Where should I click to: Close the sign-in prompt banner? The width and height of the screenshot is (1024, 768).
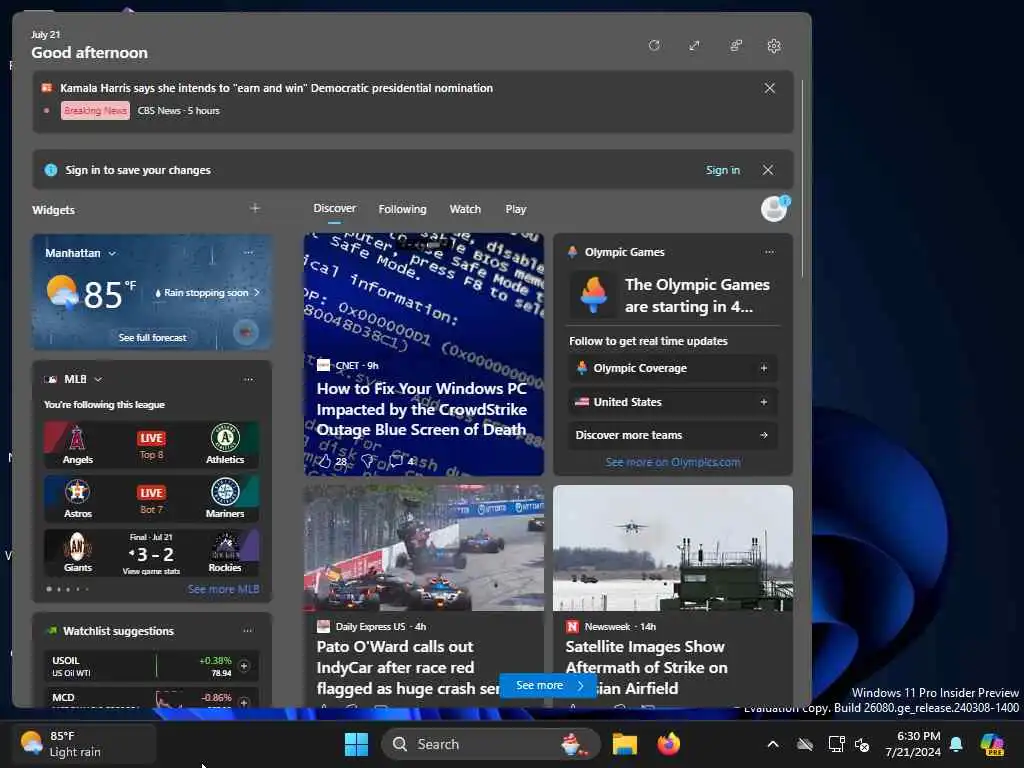pos(768,170)
